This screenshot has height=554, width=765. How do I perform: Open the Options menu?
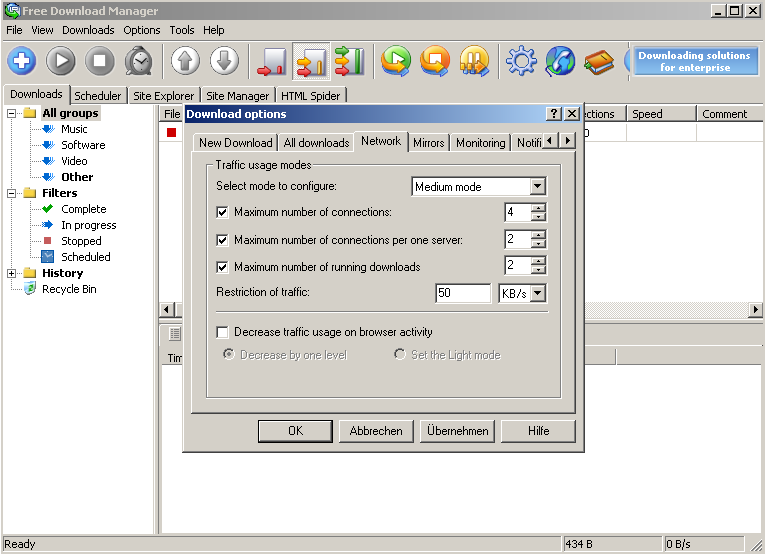(x=141, y=30)
